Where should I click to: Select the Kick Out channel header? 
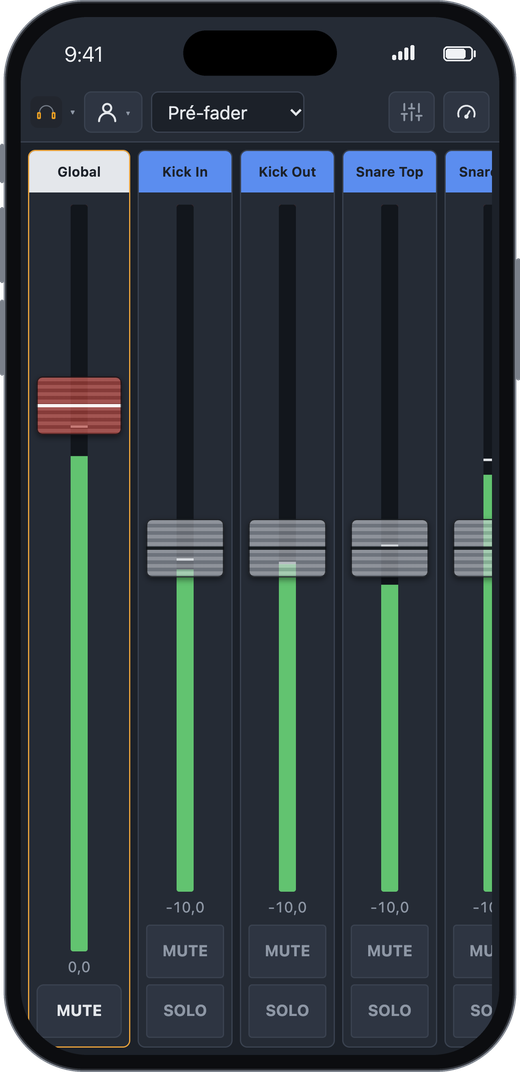[x=287, y=172]
